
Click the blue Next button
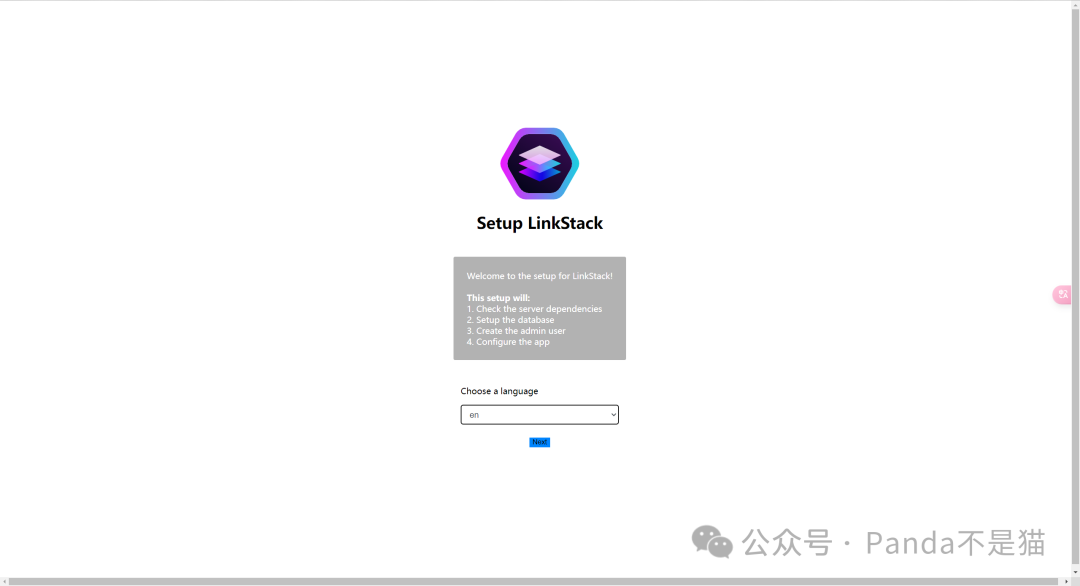coord(539,442)
